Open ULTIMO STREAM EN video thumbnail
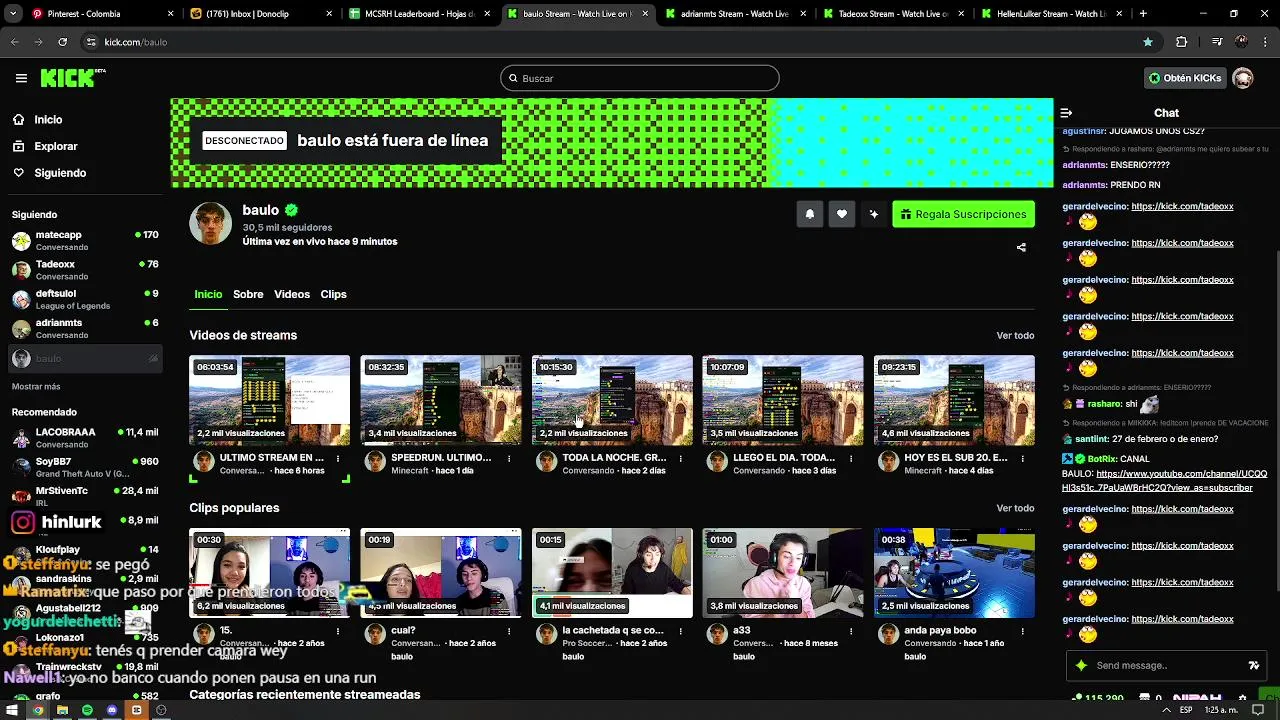1280x720 pixels. click(x=270, y=400)
